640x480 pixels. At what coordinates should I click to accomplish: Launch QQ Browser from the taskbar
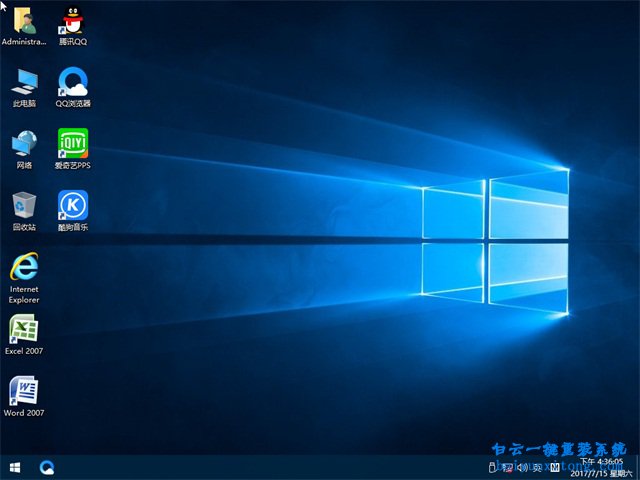(x=47, y=467)
